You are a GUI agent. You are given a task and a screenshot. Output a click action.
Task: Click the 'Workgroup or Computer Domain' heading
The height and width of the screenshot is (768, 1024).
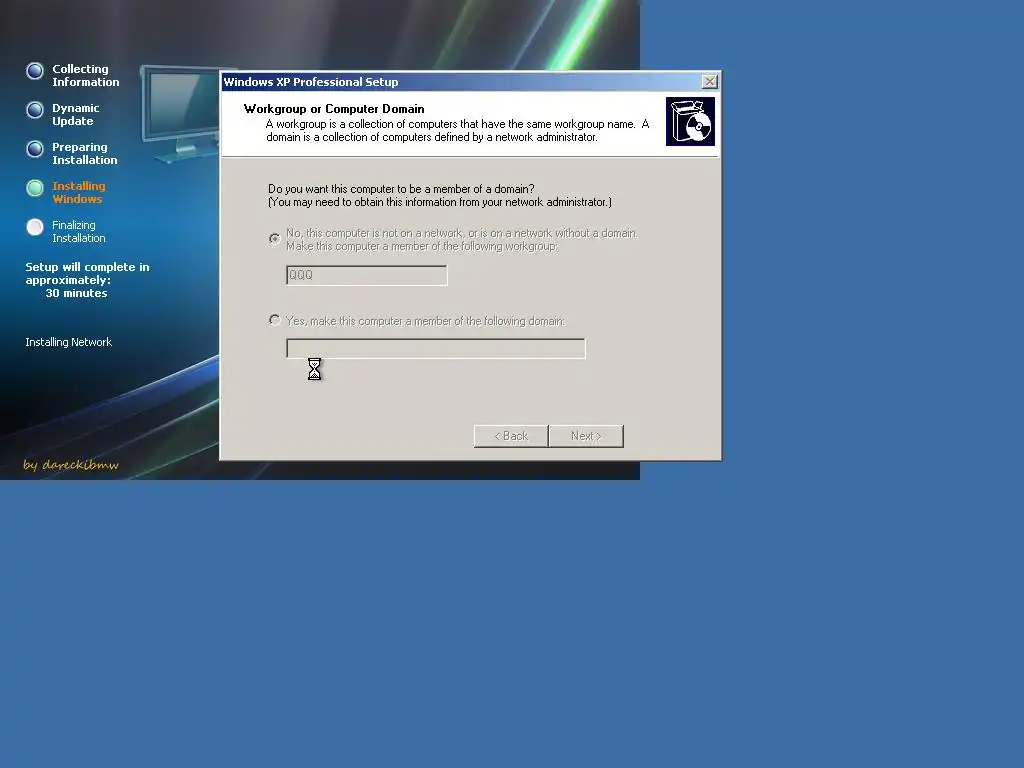coord(334,109)
